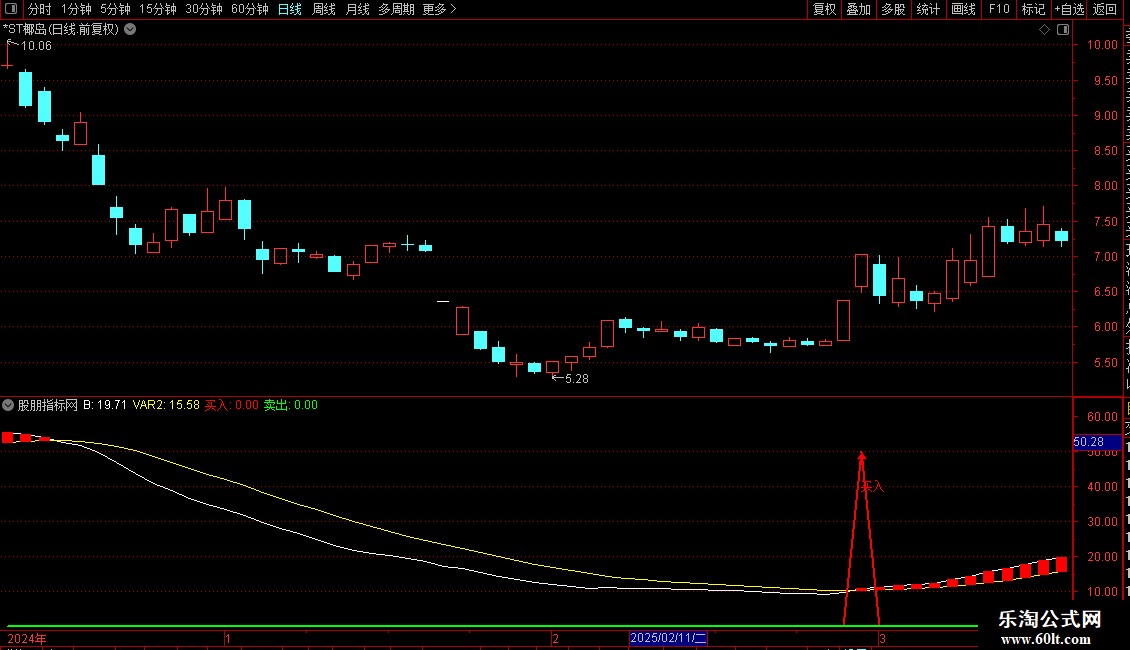Click the B: 19.71 indicator value
Viewport: 1130px width, 650px height.
pyautogui.click(x=104, y=405)
